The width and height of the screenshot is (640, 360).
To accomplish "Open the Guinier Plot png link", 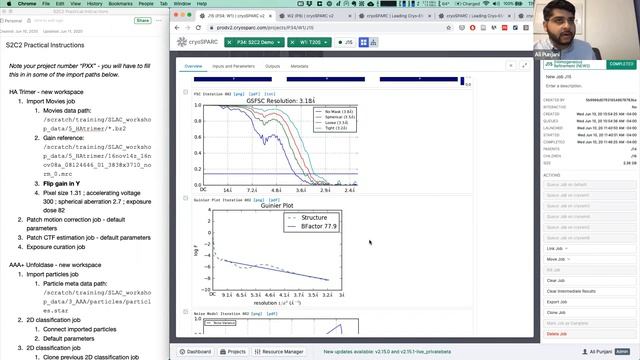I will tap(259, 200).
